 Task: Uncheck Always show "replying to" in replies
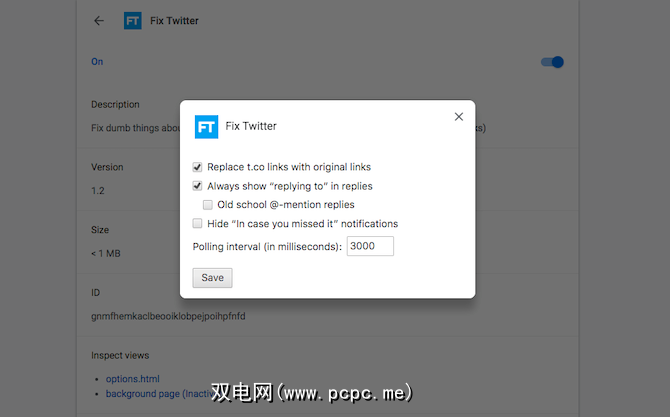(197, 186)
